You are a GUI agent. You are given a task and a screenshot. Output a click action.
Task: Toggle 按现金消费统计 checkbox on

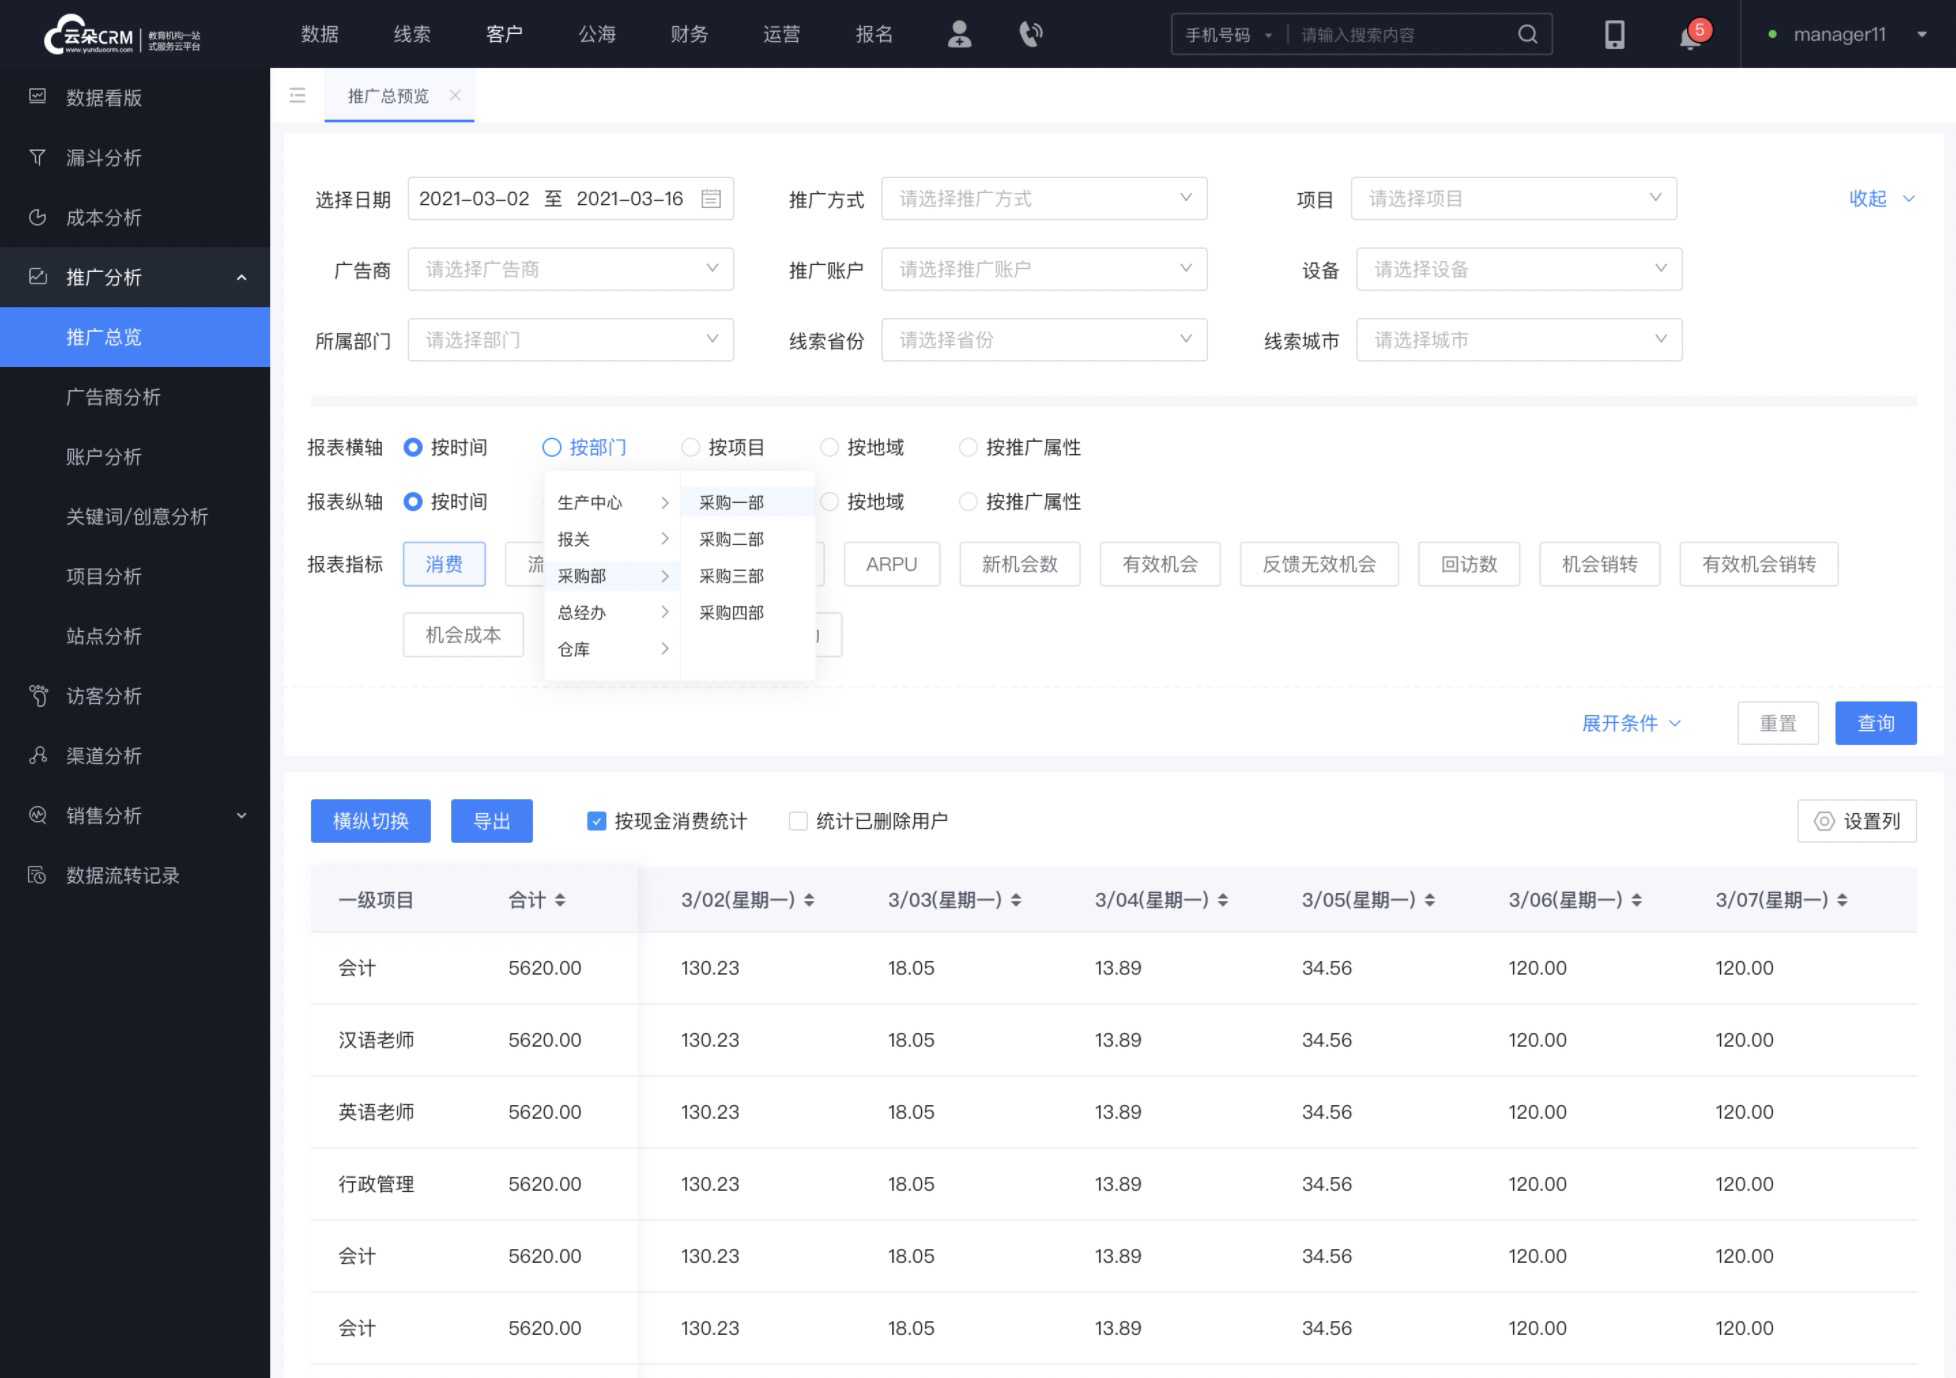coord(596,820)
